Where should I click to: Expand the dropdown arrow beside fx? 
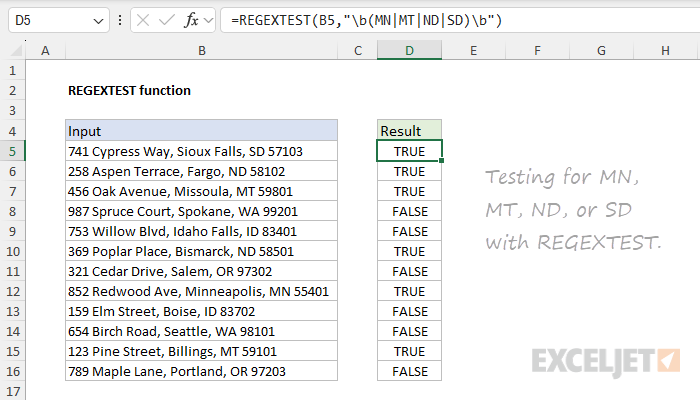(208, 20)
